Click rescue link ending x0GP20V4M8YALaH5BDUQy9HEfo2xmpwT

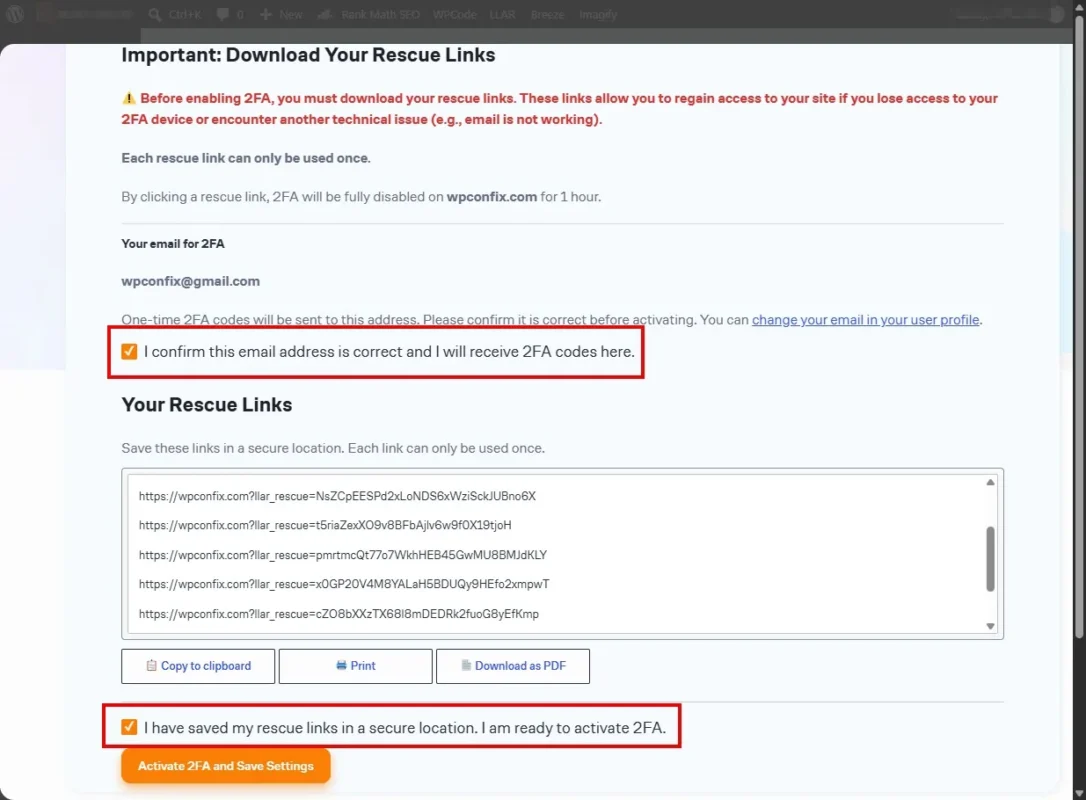coord(344,584)
